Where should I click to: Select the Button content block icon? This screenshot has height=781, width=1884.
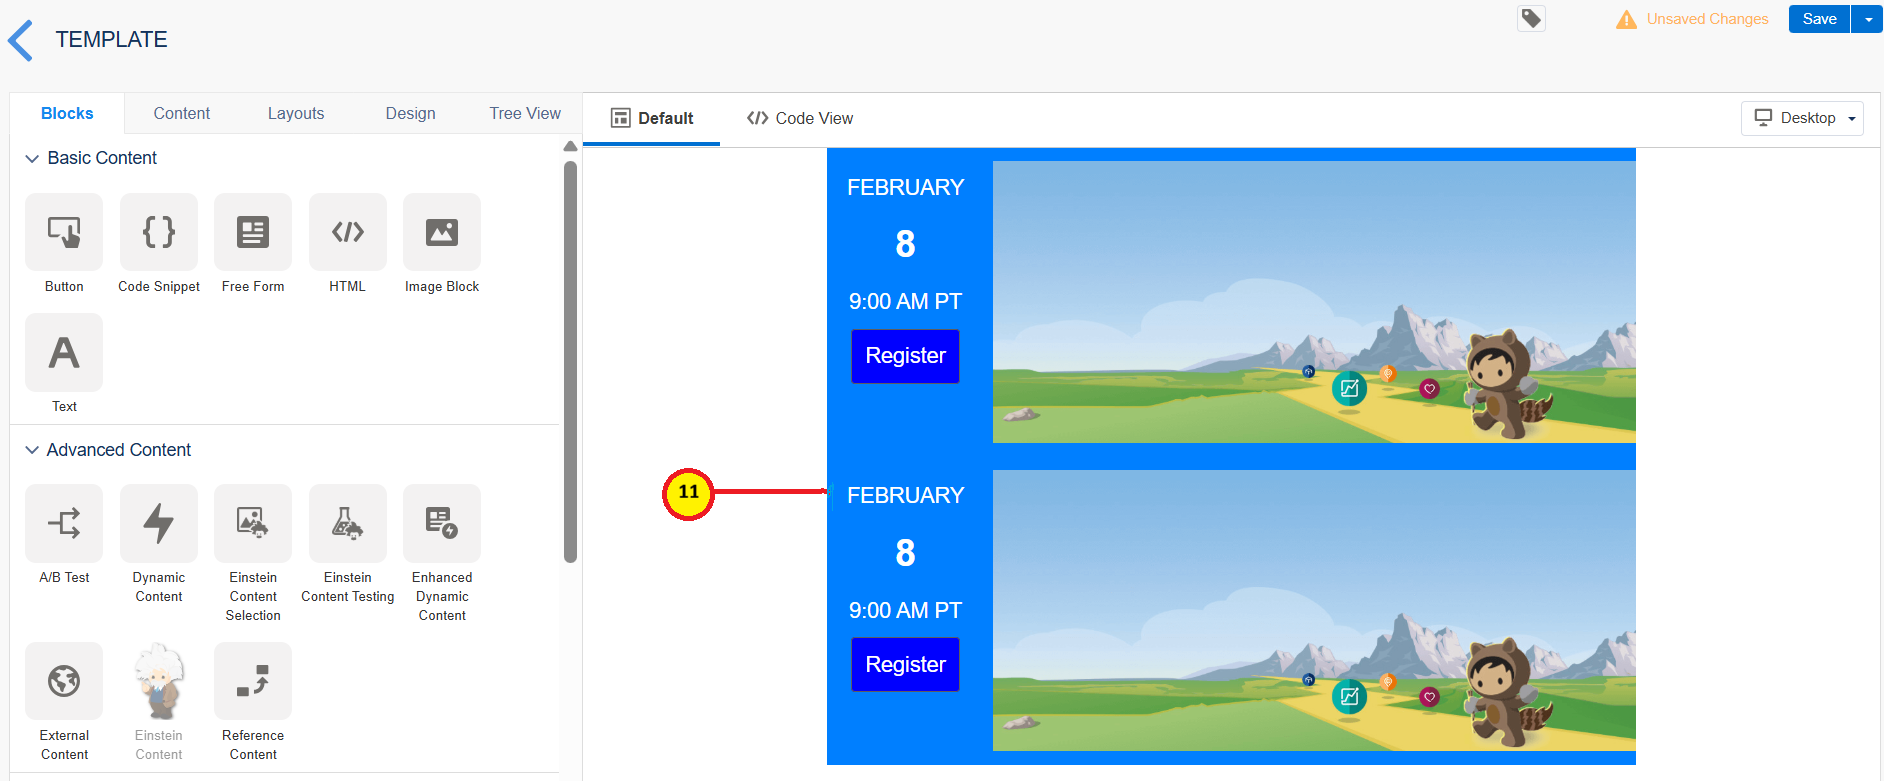[x=64, y=232]
